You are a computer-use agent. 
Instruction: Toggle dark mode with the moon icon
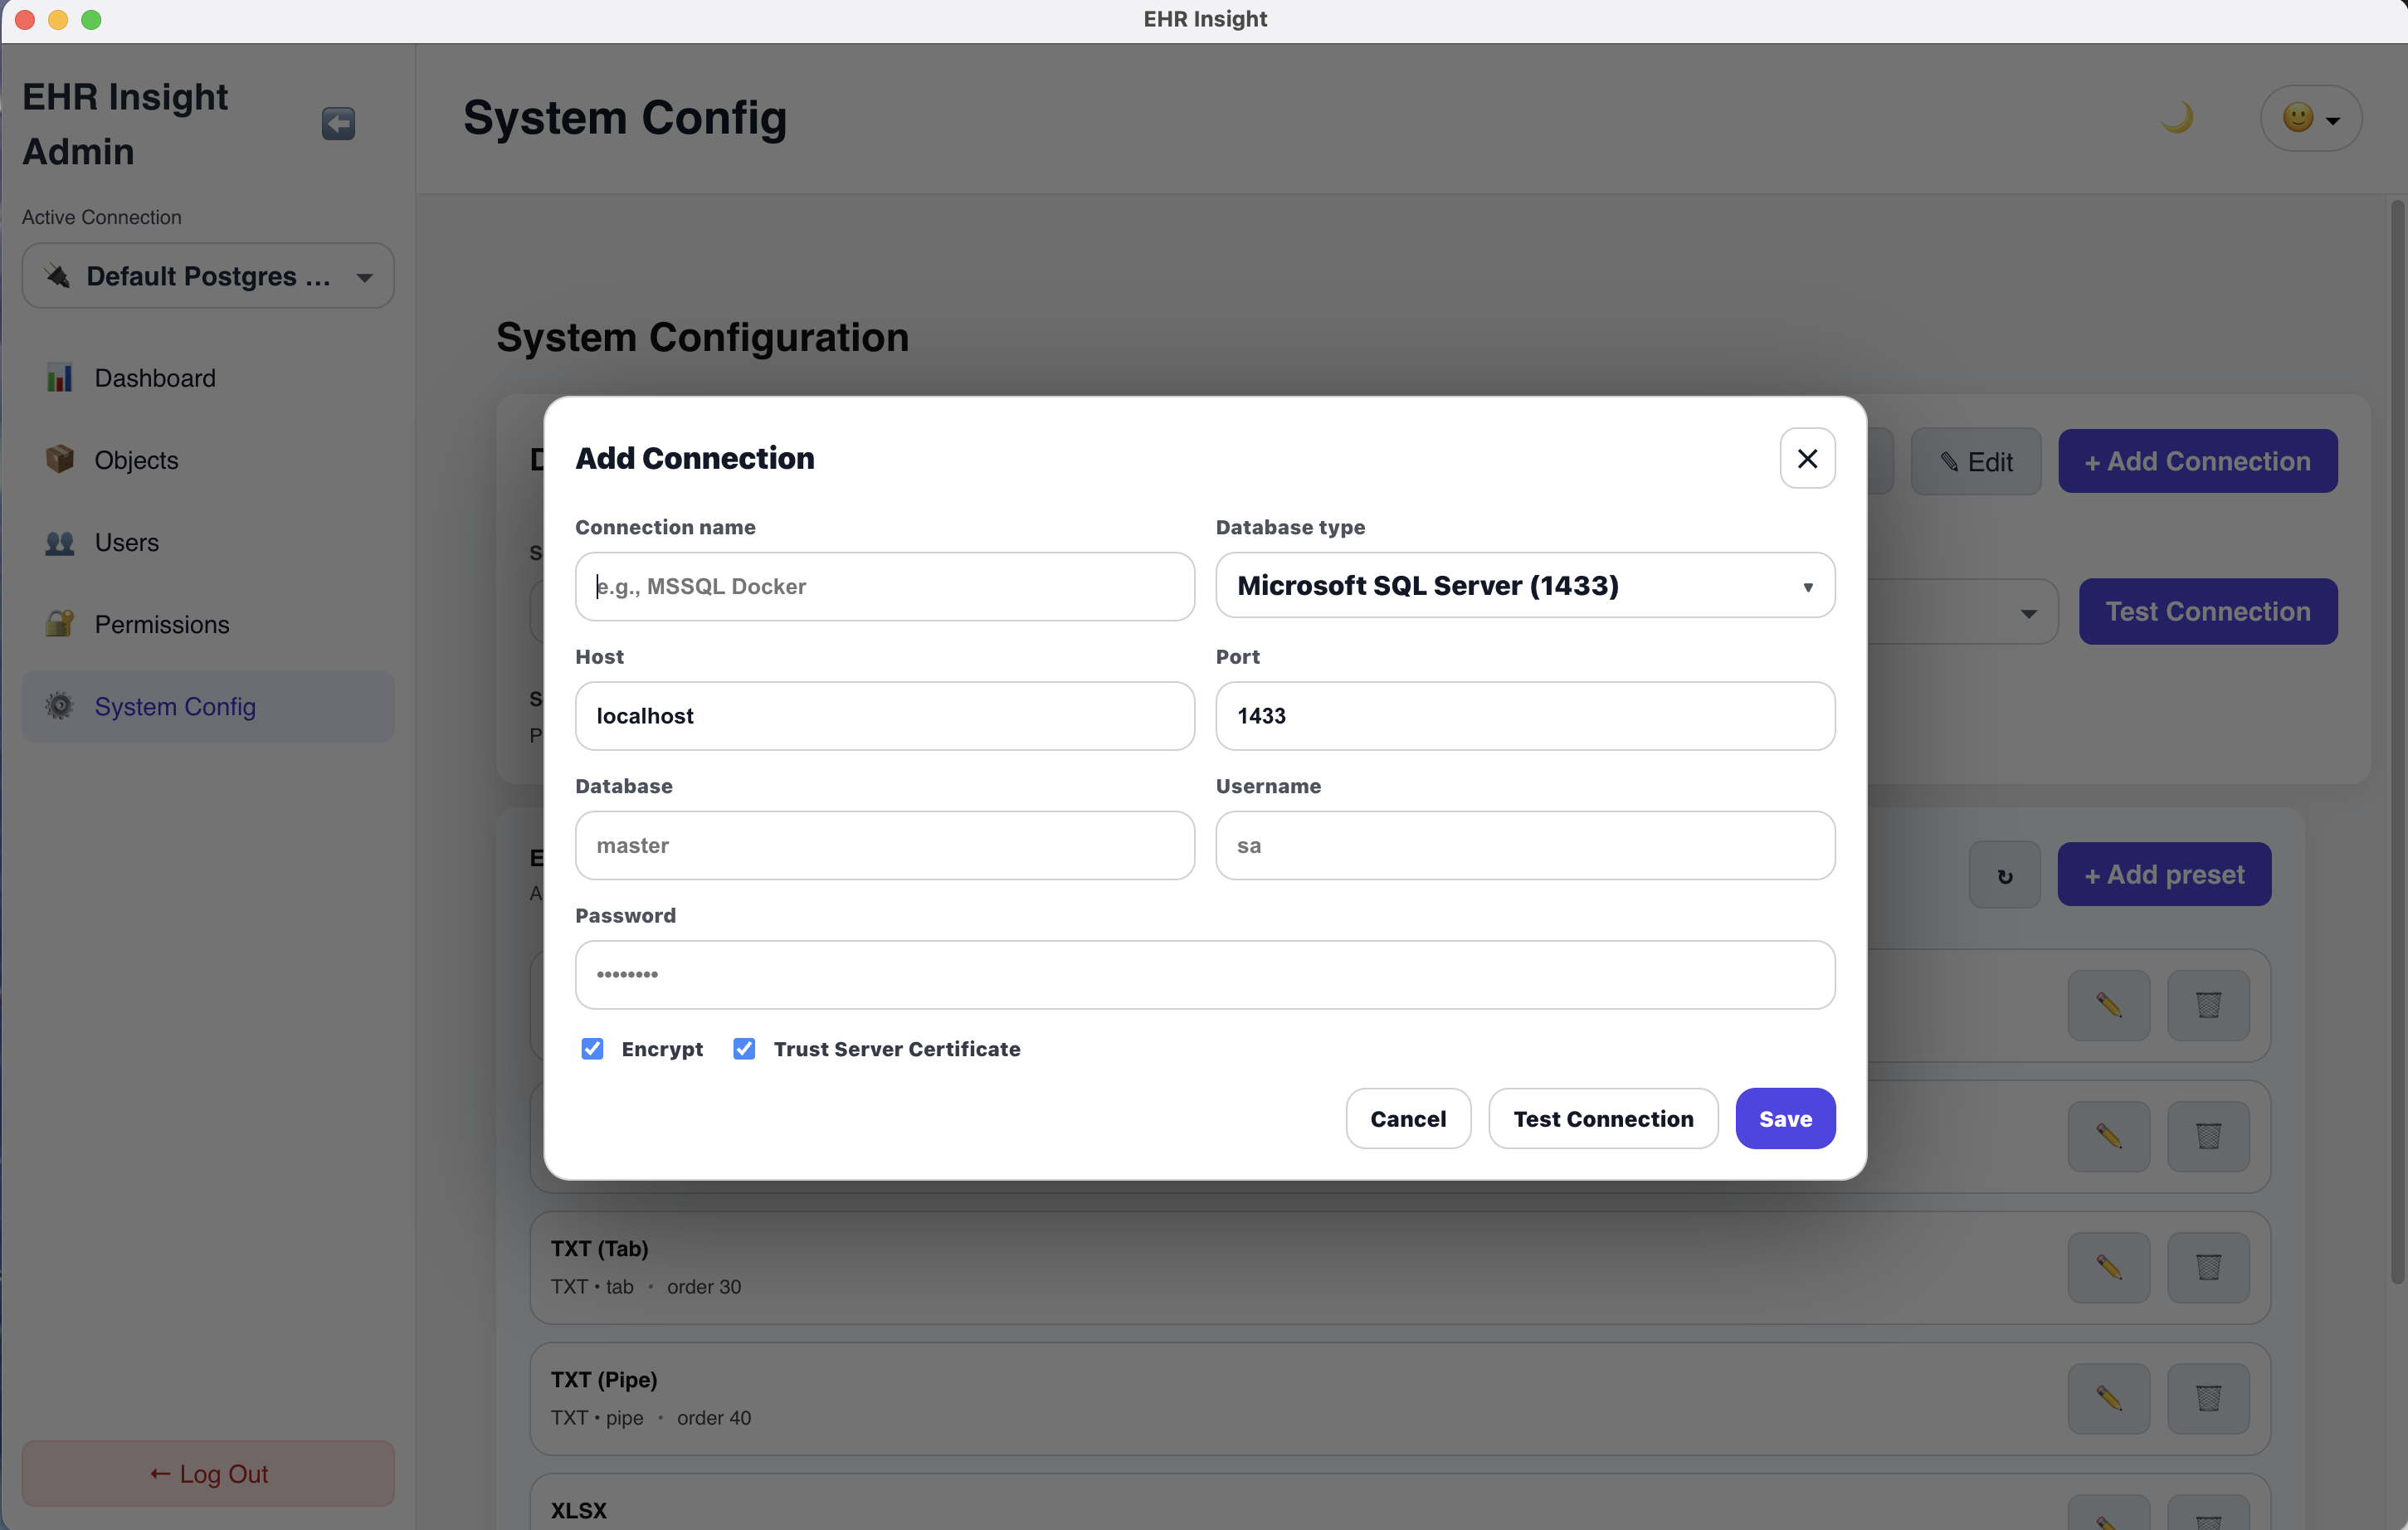pyautogui.click(x=2179, y=117)
